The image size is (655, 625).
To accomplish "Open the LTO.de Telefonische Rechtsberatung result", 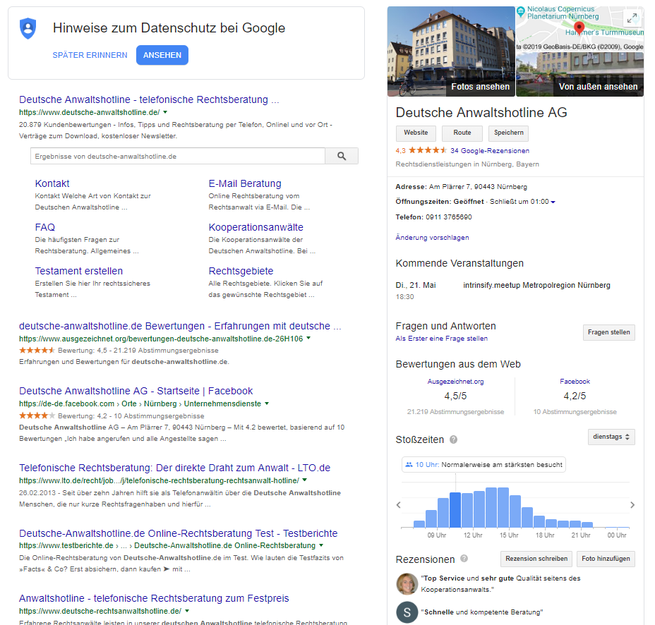I will coord(175,467).
